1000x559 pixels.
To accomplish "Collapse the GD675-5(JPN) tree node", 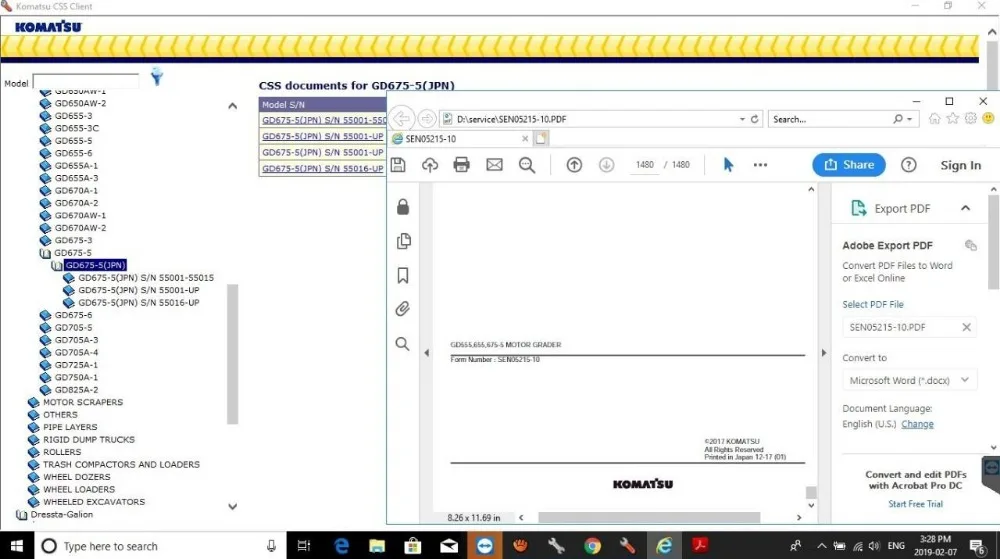I will pyautogui.click(x=57, y=265).
